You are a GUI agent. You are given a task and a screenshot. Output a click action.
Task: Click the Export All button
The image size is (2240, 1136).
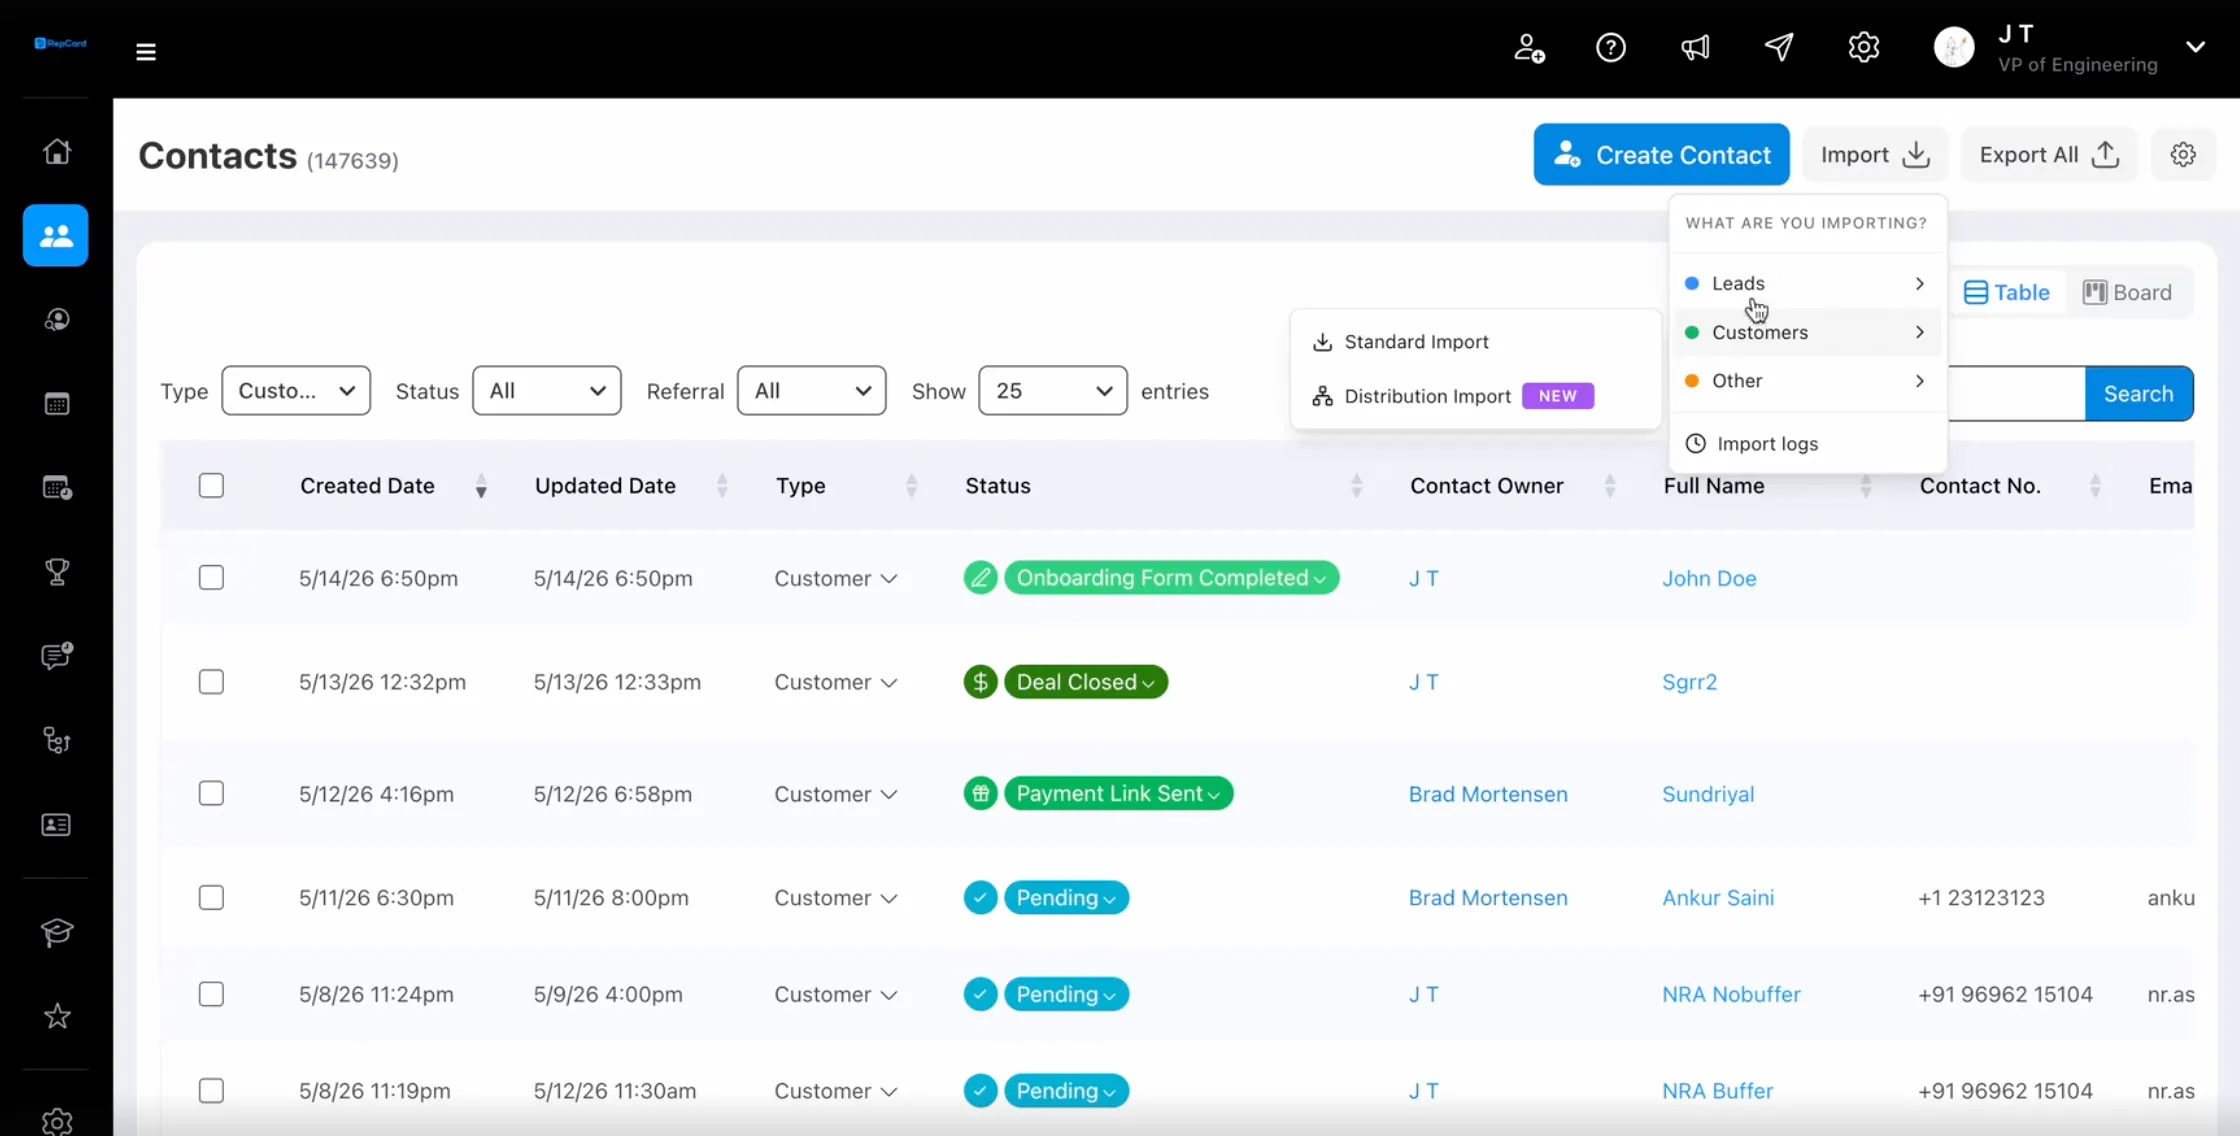pyautogui.click(x=2048, y=154)
